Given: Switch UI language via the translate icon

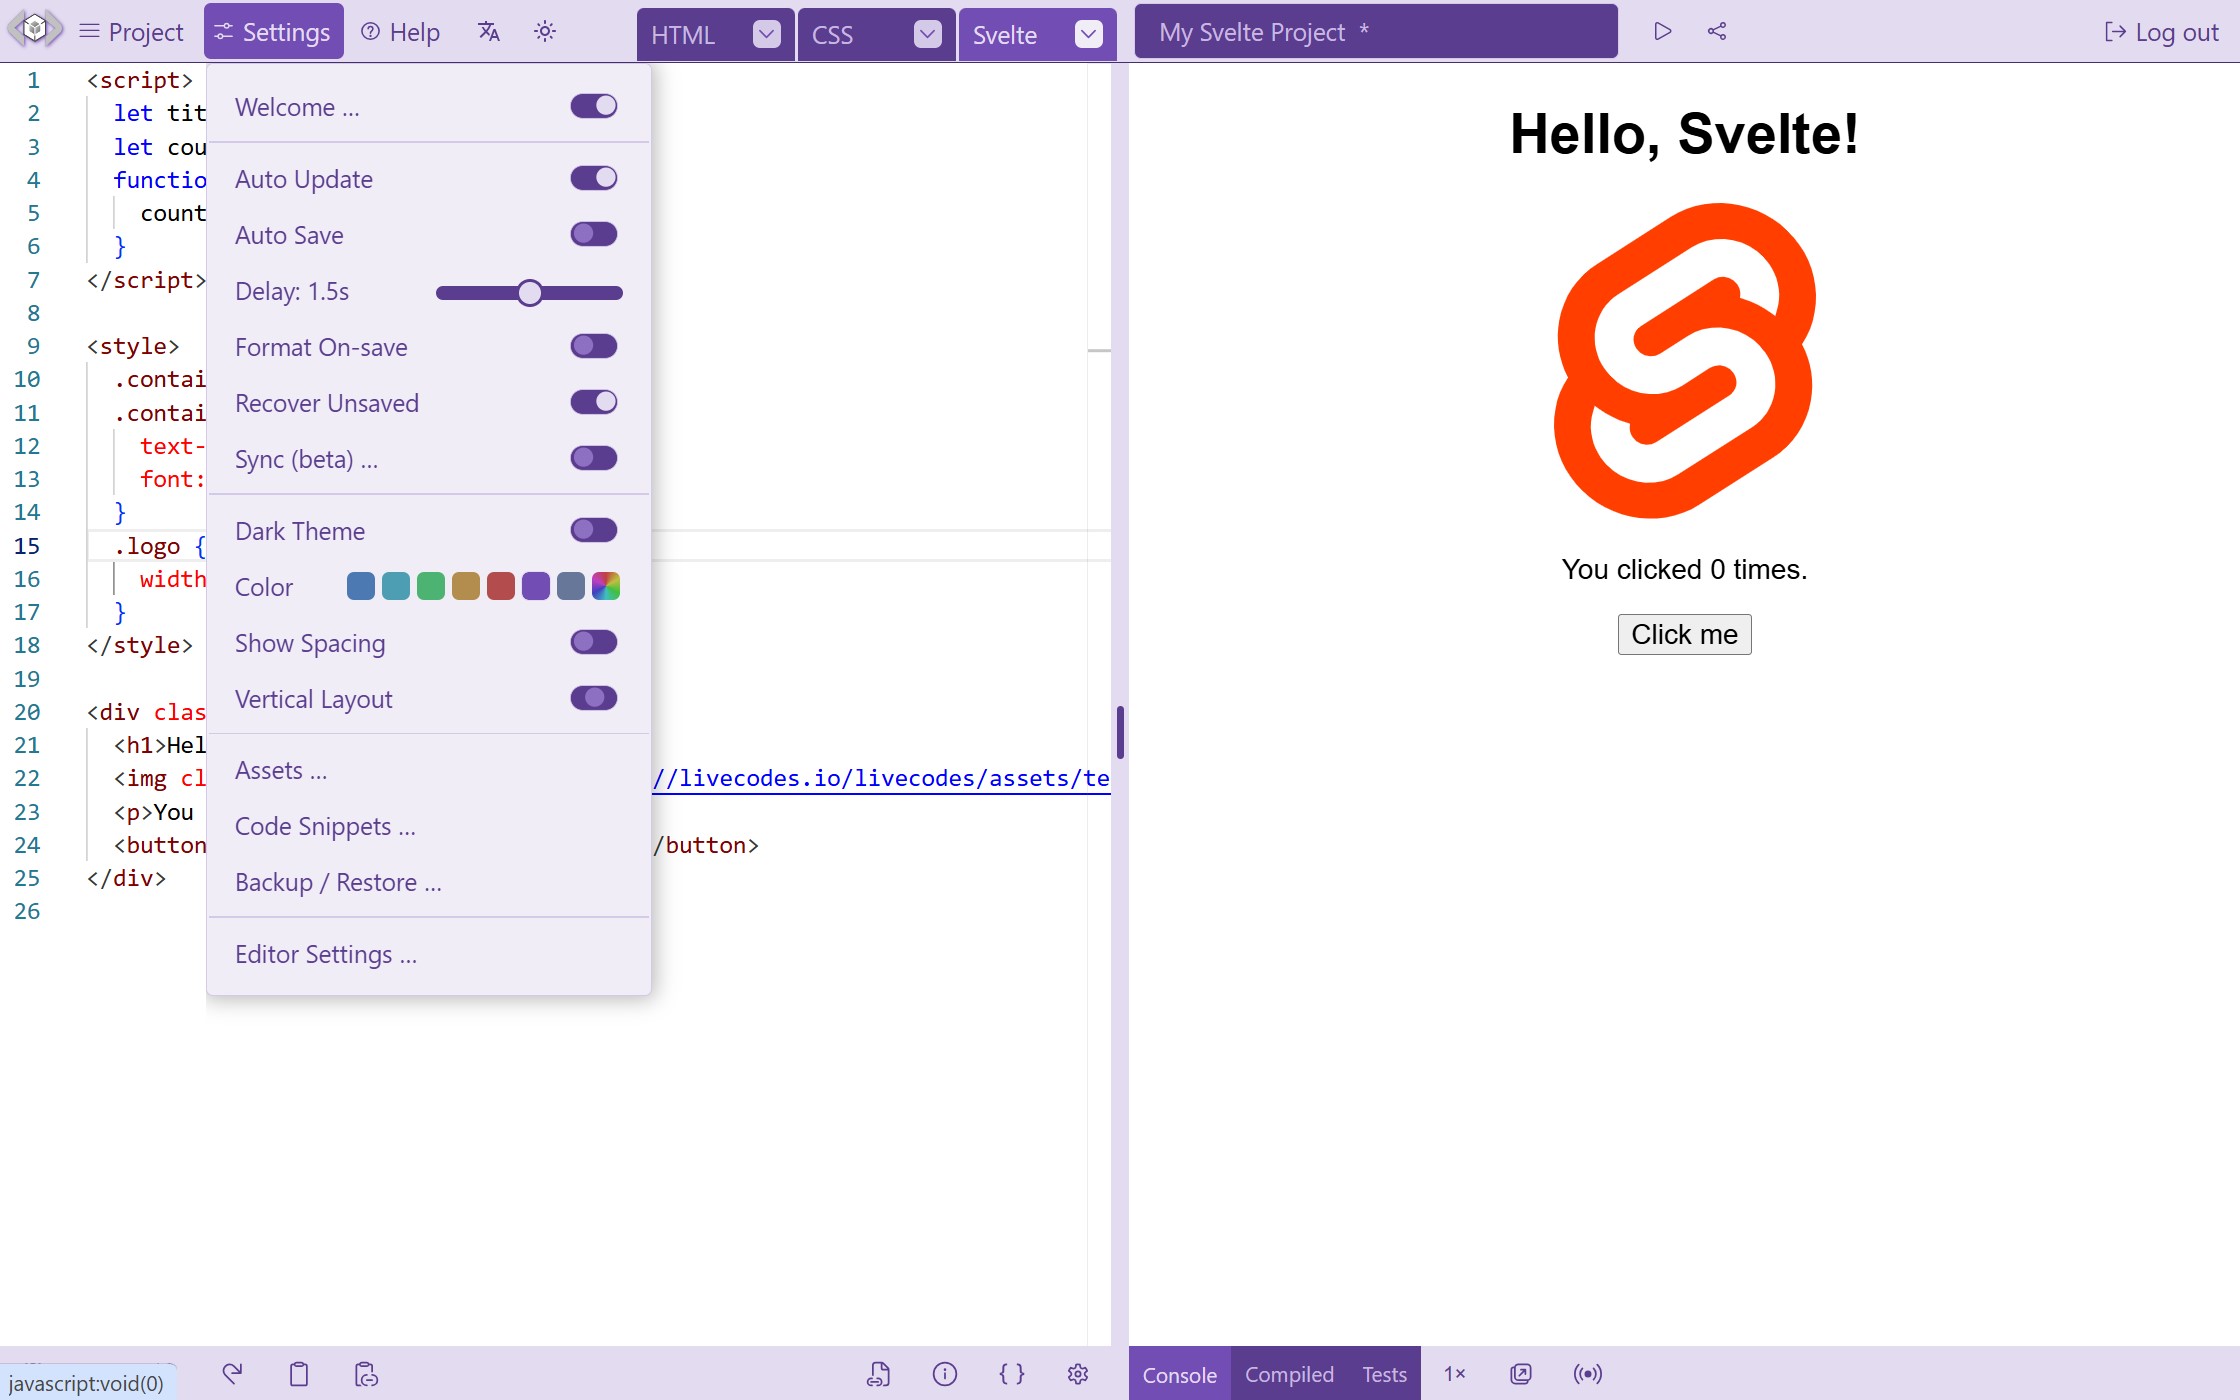Looking at the screenshot, I should [489, 31].
